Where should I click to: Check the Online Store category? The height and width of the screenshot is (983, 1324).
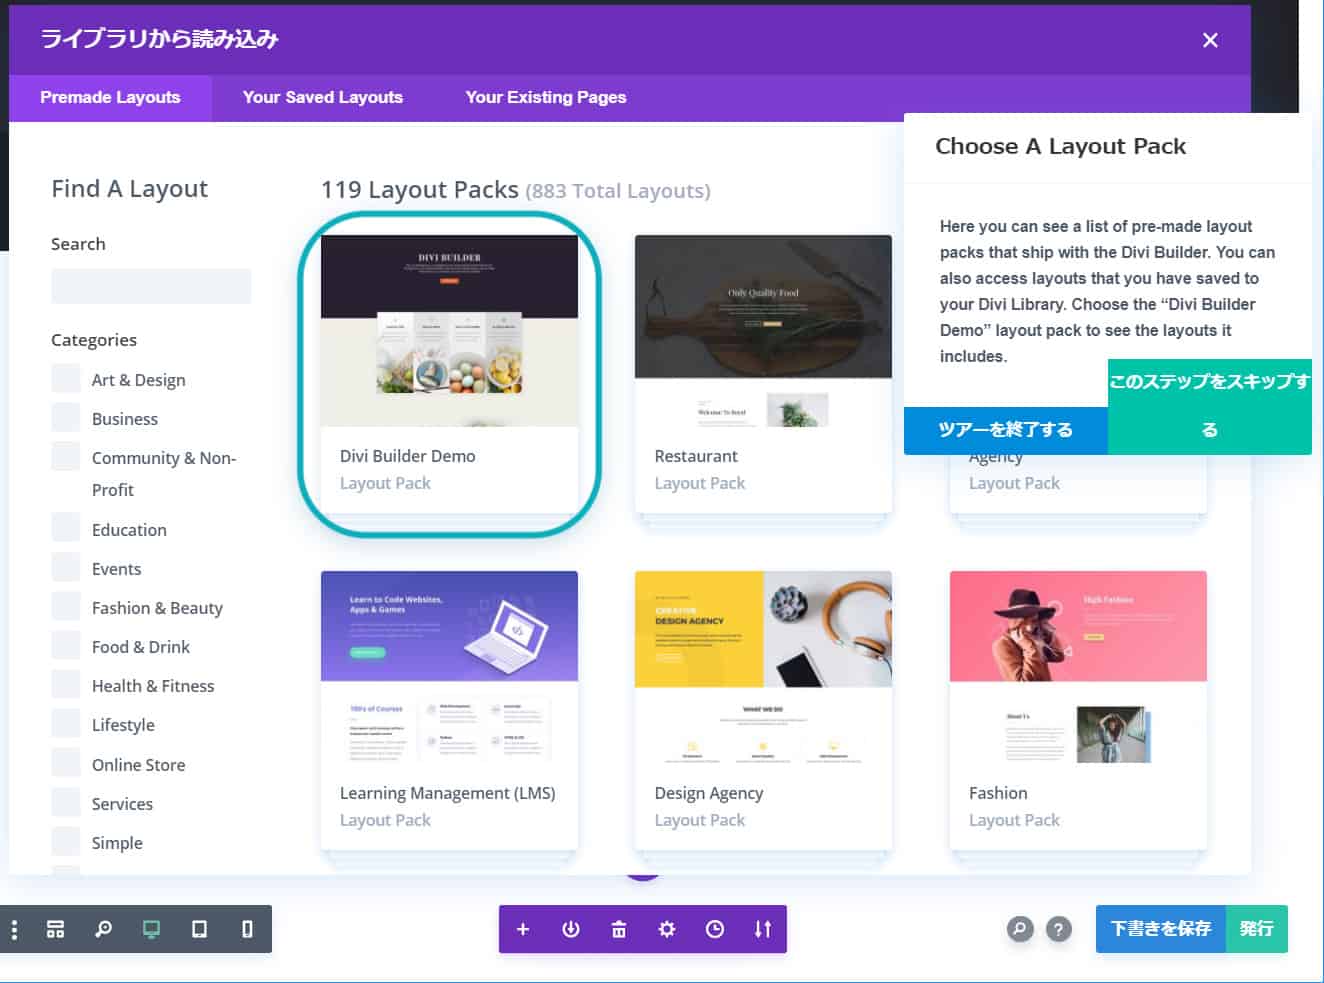coord(66,763)
